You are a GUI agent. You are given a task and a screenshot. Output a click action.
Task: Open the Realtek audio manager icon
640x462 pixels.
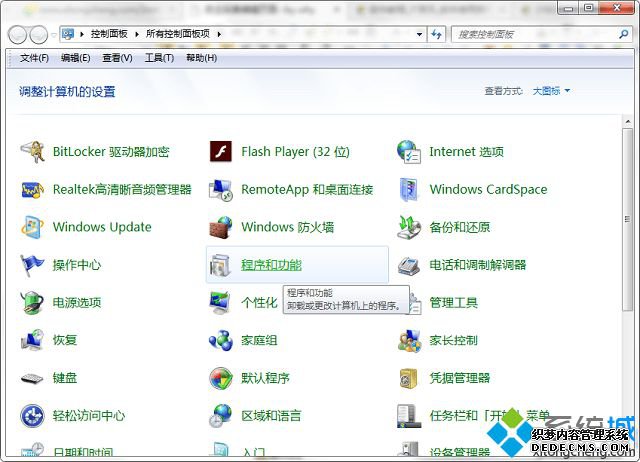pyautogui.click(x=32, y=189)
